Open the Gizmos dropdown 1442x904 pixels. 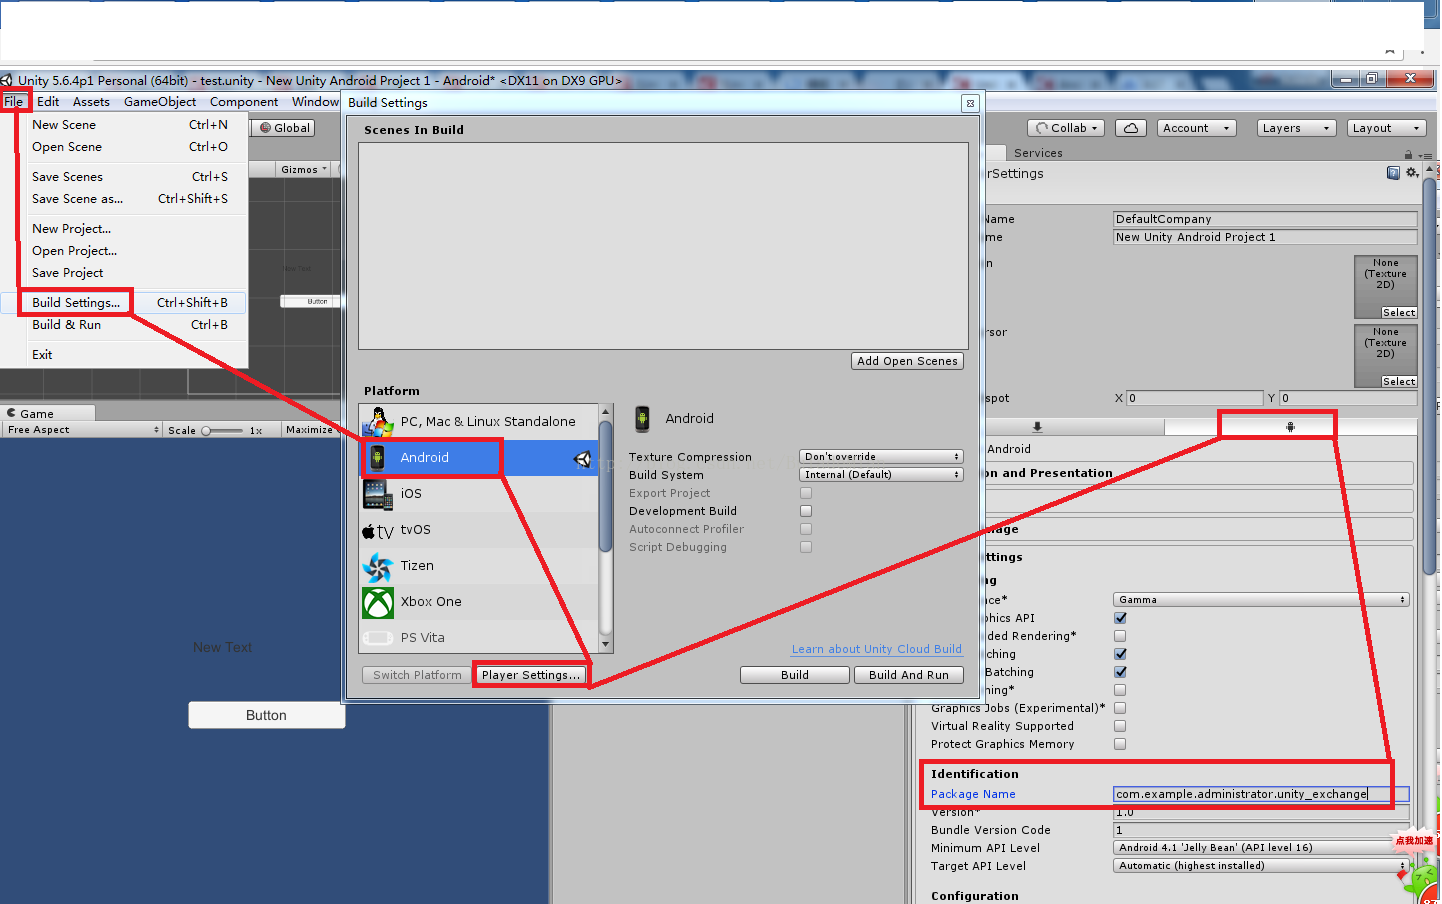(x=304, y=170)
